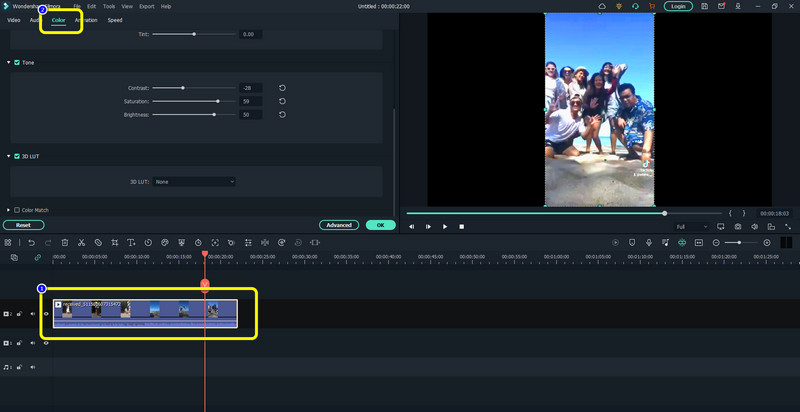The width and height of the screenshot is (800, 412).
Task: Switch to the Speed tab
Action: tap(115, 20)
